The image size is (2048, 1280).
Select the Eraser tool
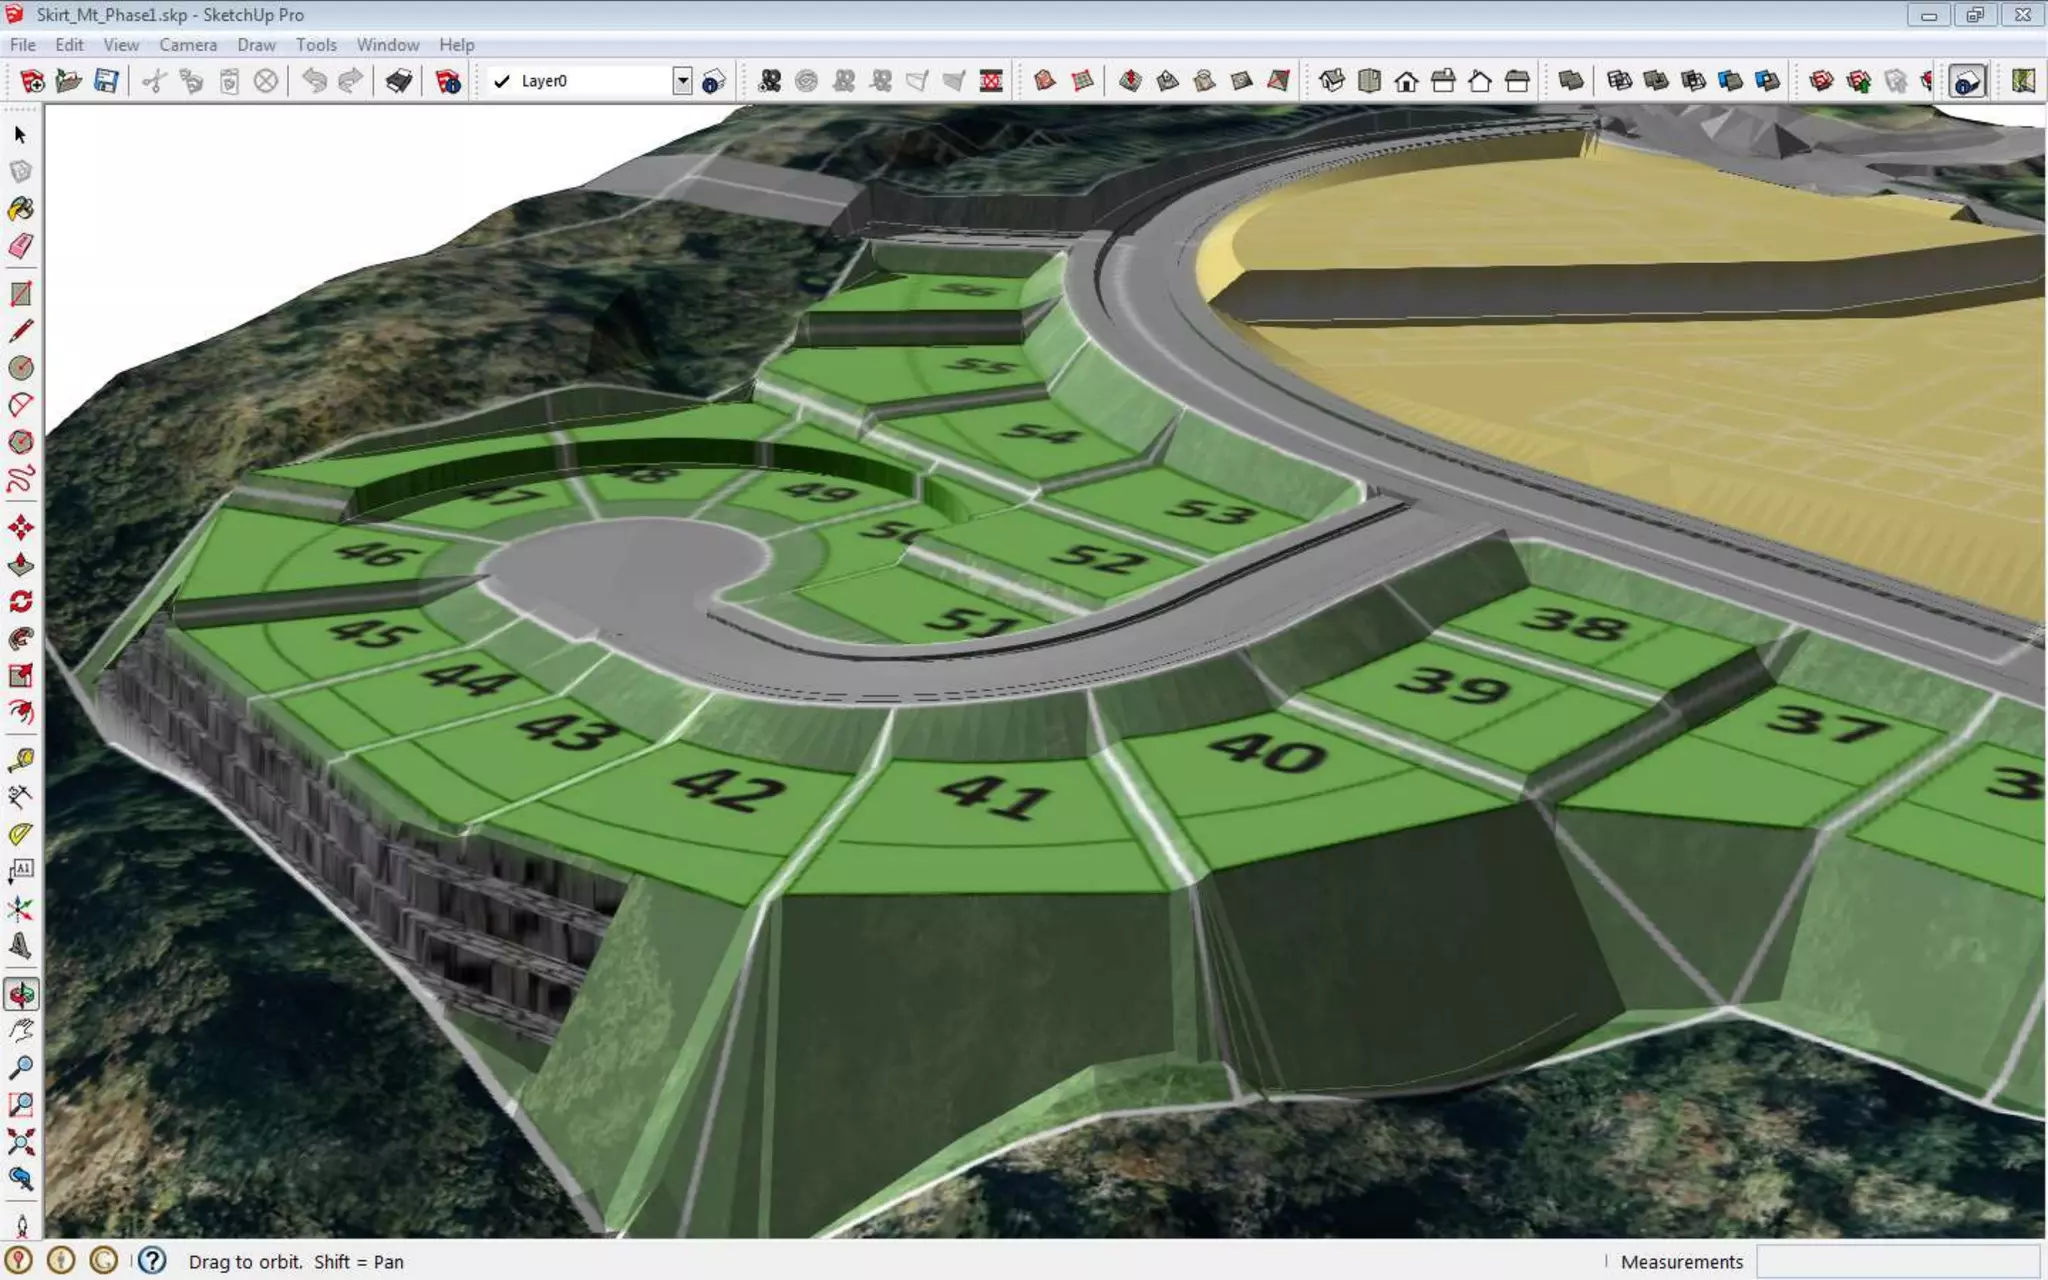tap(21, 246)
